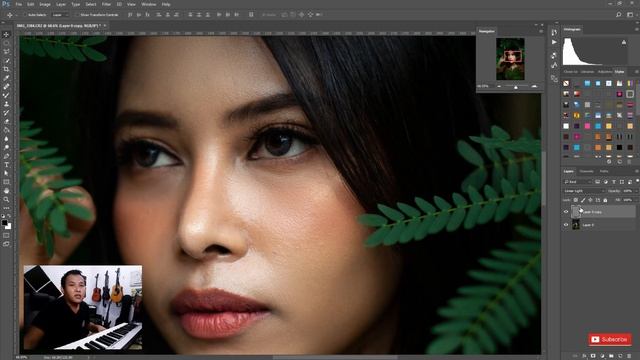Select the Clone Stamp tool

click(6, 104)
